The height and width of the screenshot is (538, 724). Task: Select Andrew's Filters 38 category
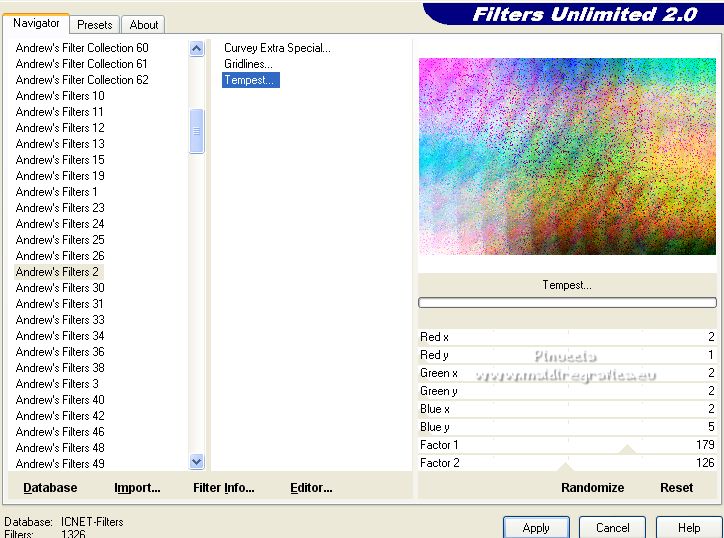pos(60,368)
